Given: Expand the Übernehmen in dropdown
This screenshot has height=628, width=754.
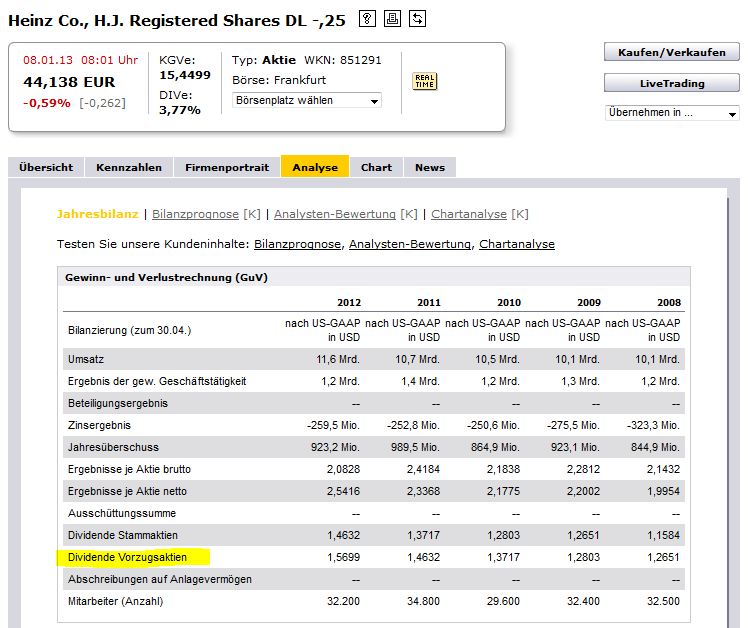Looking at the screenshot, I should [x=671, y=113].
